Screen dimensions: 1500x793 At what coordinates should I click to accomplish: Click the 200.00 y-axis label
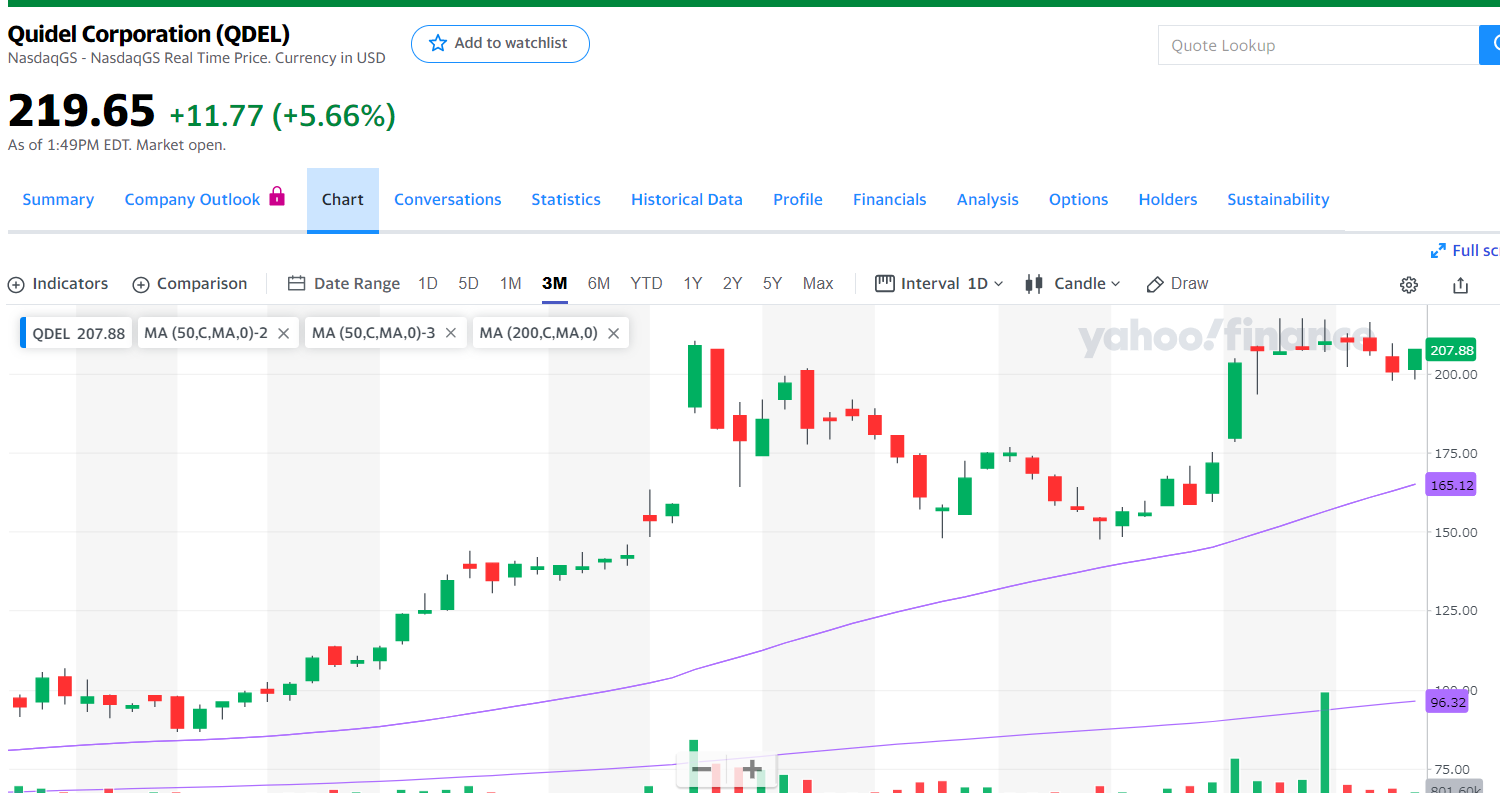tap(1455, 374)
